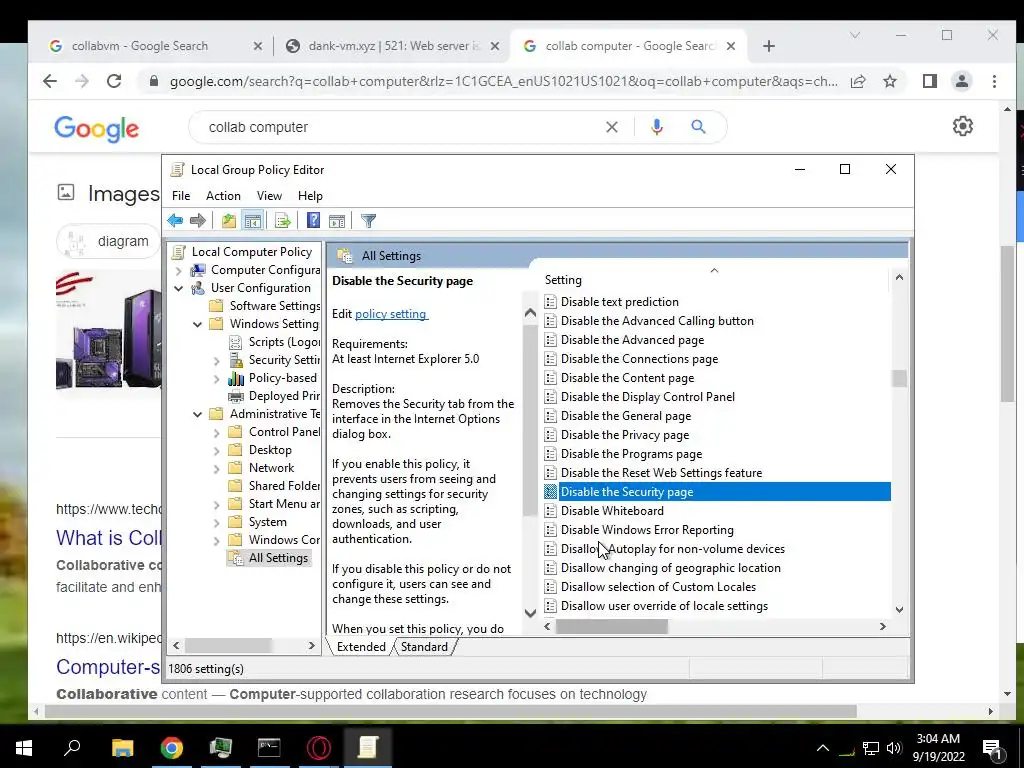The image size is (1024, 768).
Task: Click description pane scroll down arrow
Action: click(x=530, y=613)
